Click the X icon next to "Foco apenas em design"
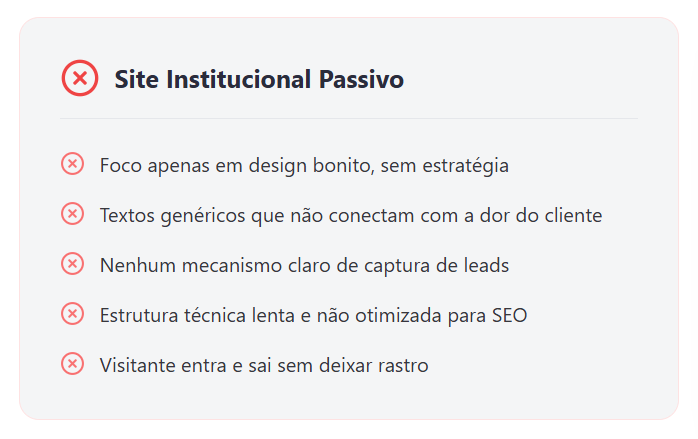Screen dimensions: 698x439 click(72, 163)
